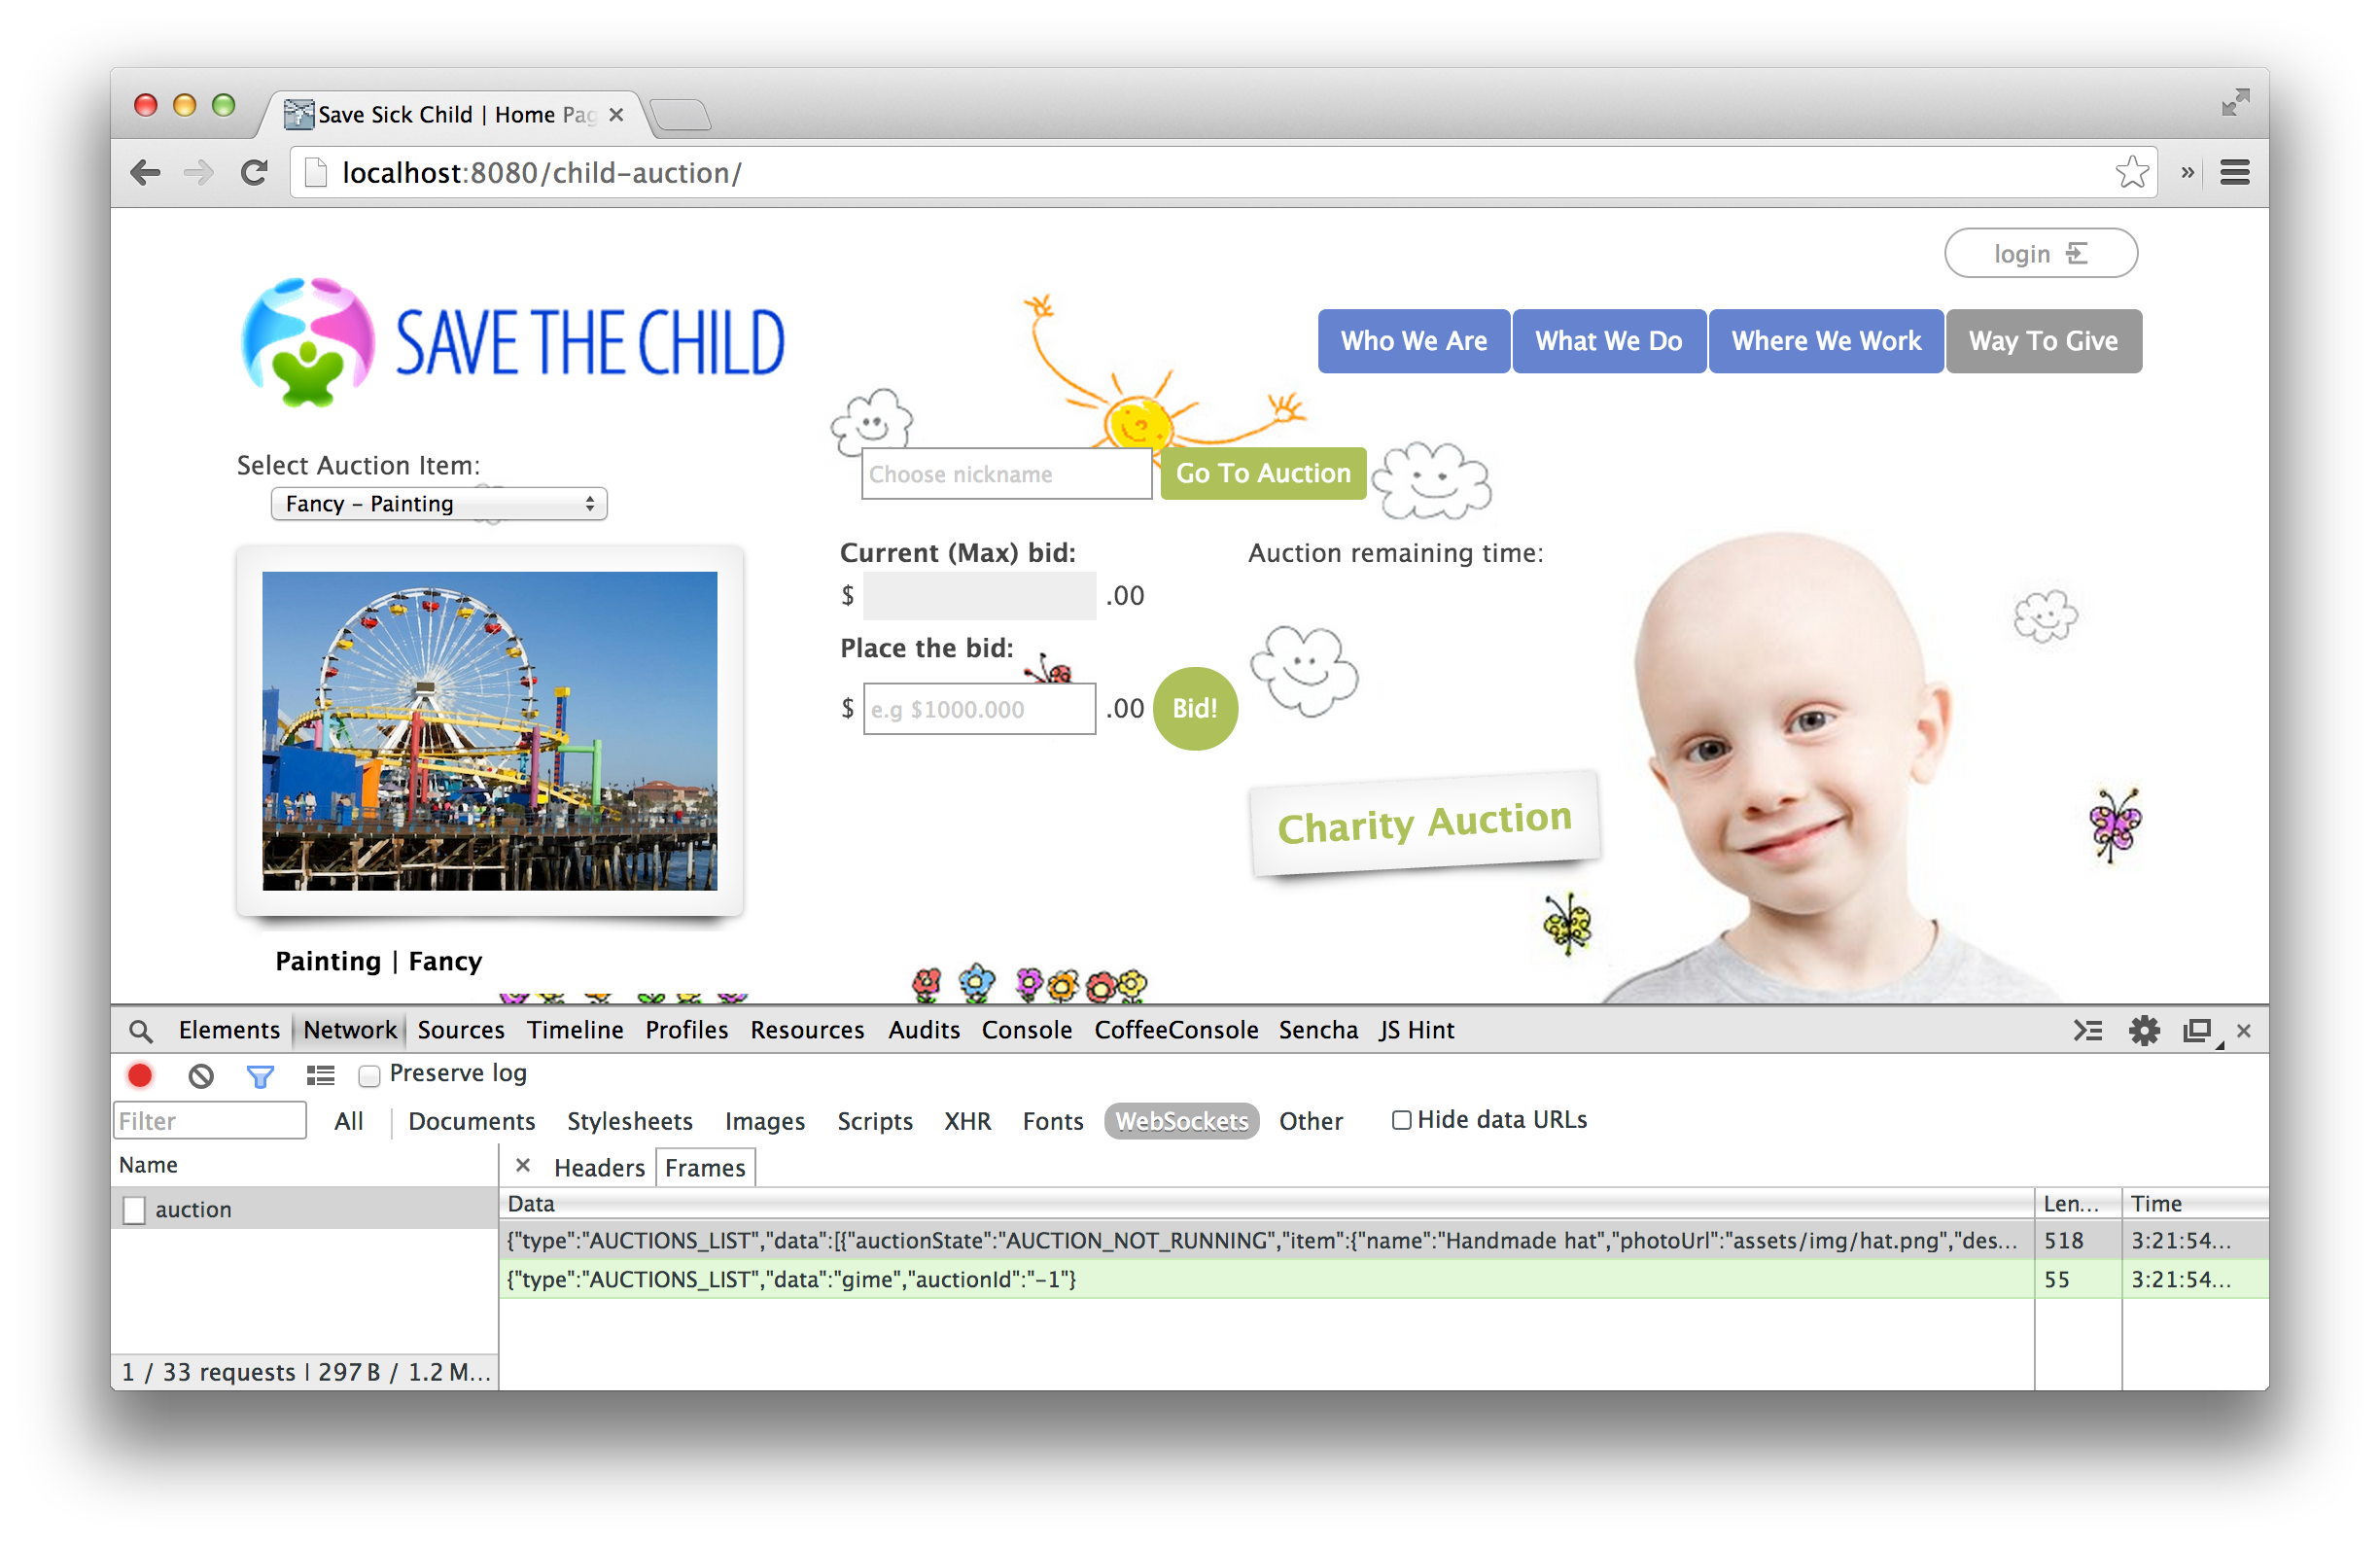This screenshot has height=1544, width=2380.
Task: Click the green Bid! button
Action: [x=1195, y=709]
